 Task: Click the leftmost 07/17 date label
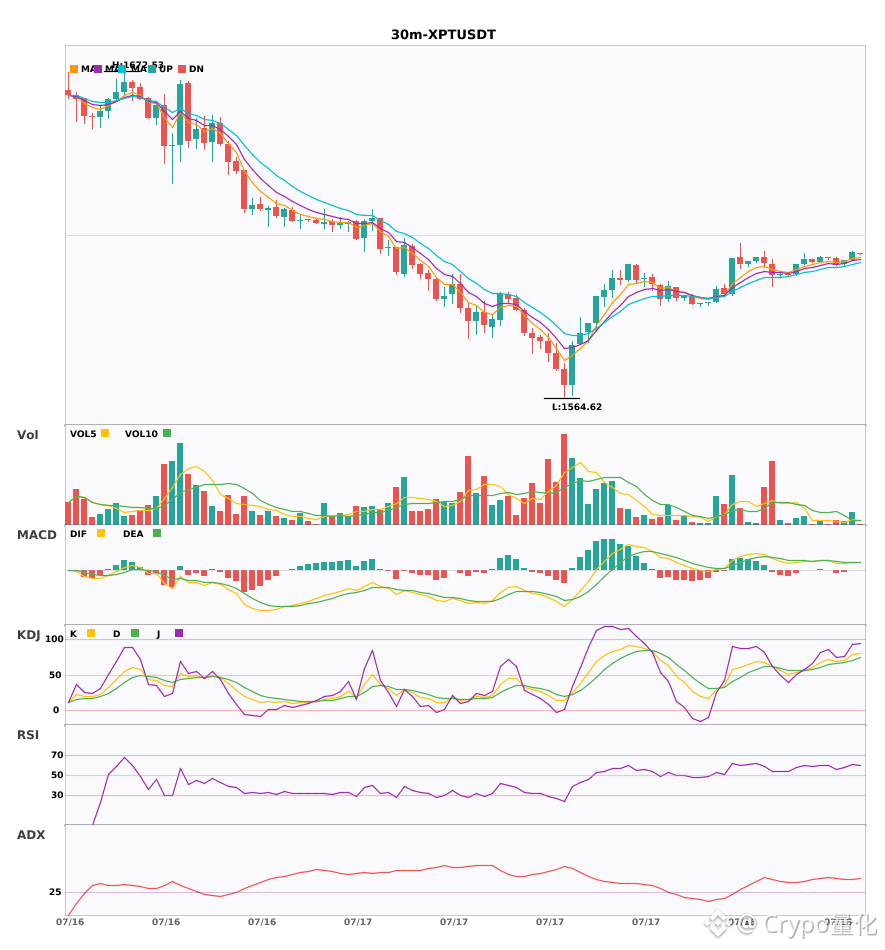358,922
